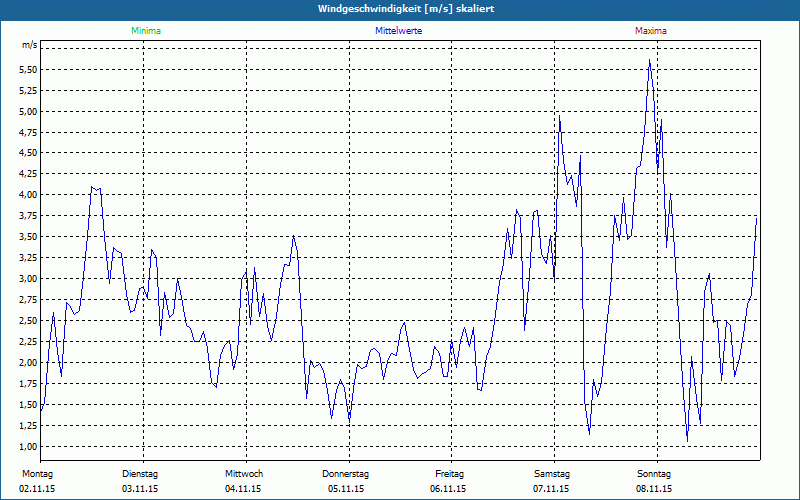Viewport: 800px width, 500px height.
Task: Click the Mittelwerte legend label
Action: [x=398, y=31]
